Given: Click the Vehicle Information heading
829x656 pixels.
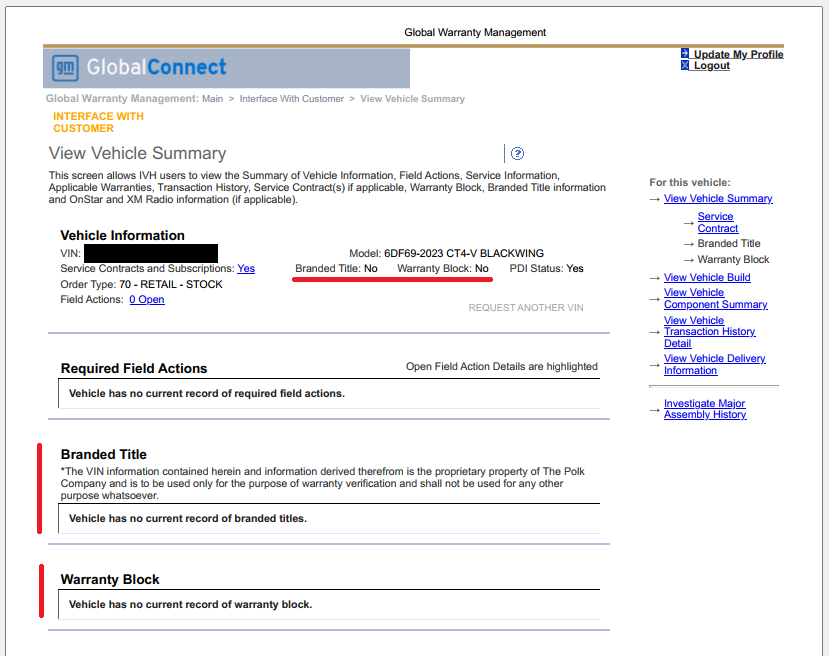Looking at the screenshot, I should click(122, 235).
